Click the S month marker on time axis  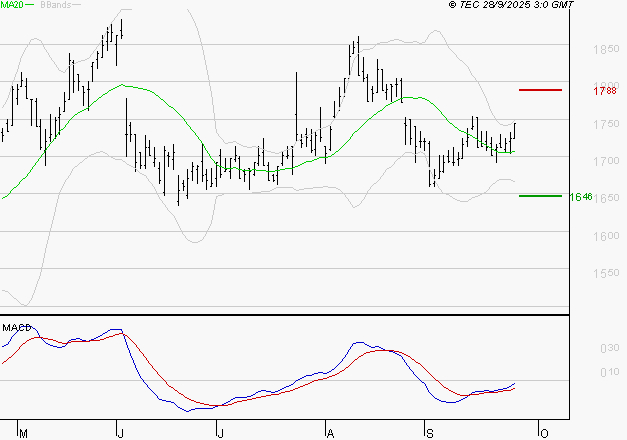[429, 433]
